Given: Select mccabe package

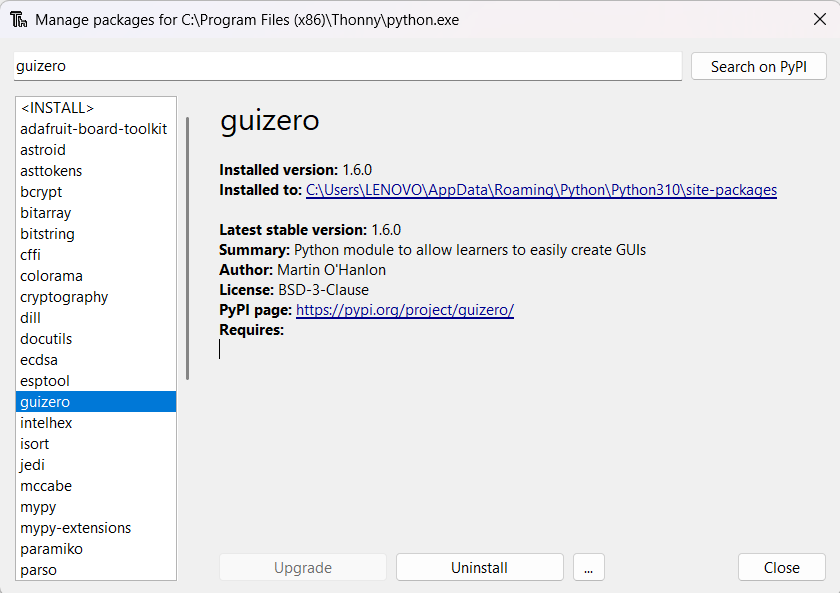Looking at the screenshot, I should click(x=96, y=486).
